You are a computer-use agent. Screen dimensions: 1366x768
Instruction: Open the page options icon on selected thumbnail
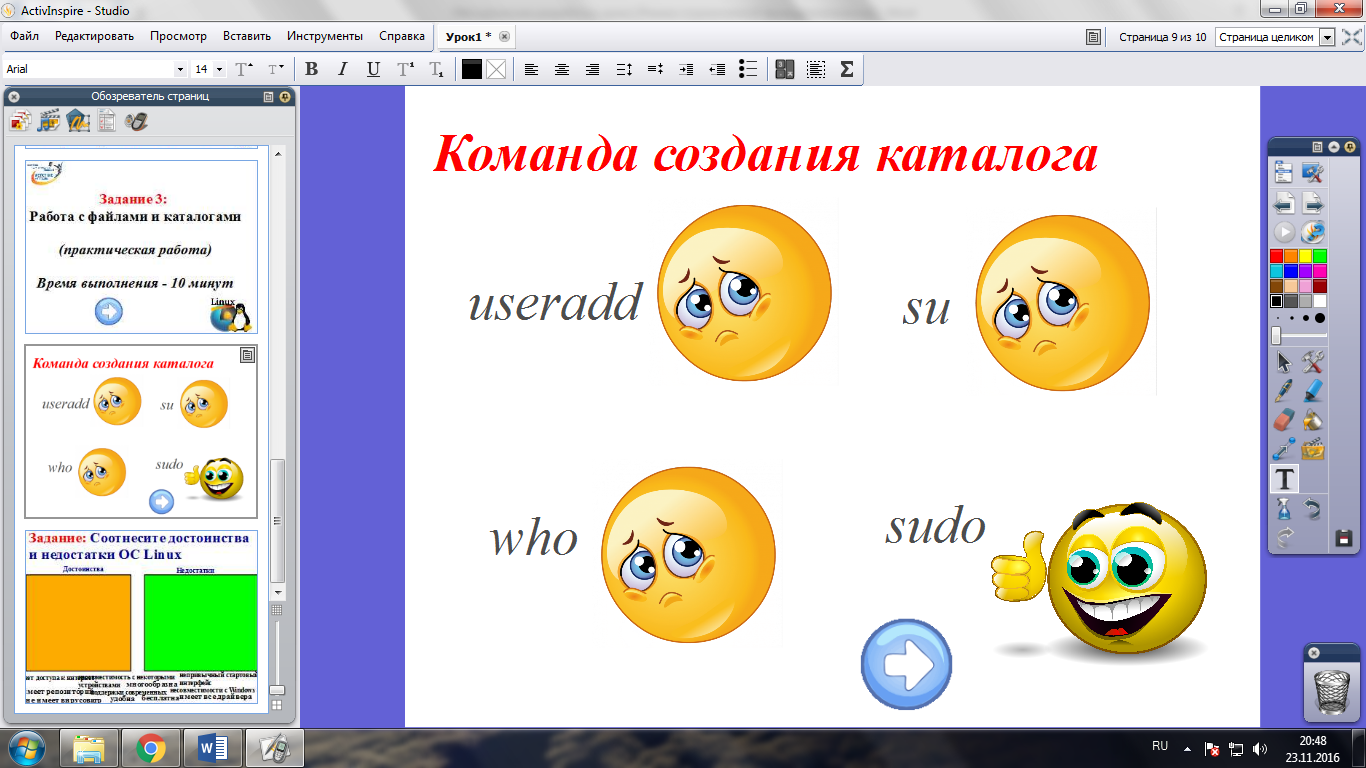point(248,355)
